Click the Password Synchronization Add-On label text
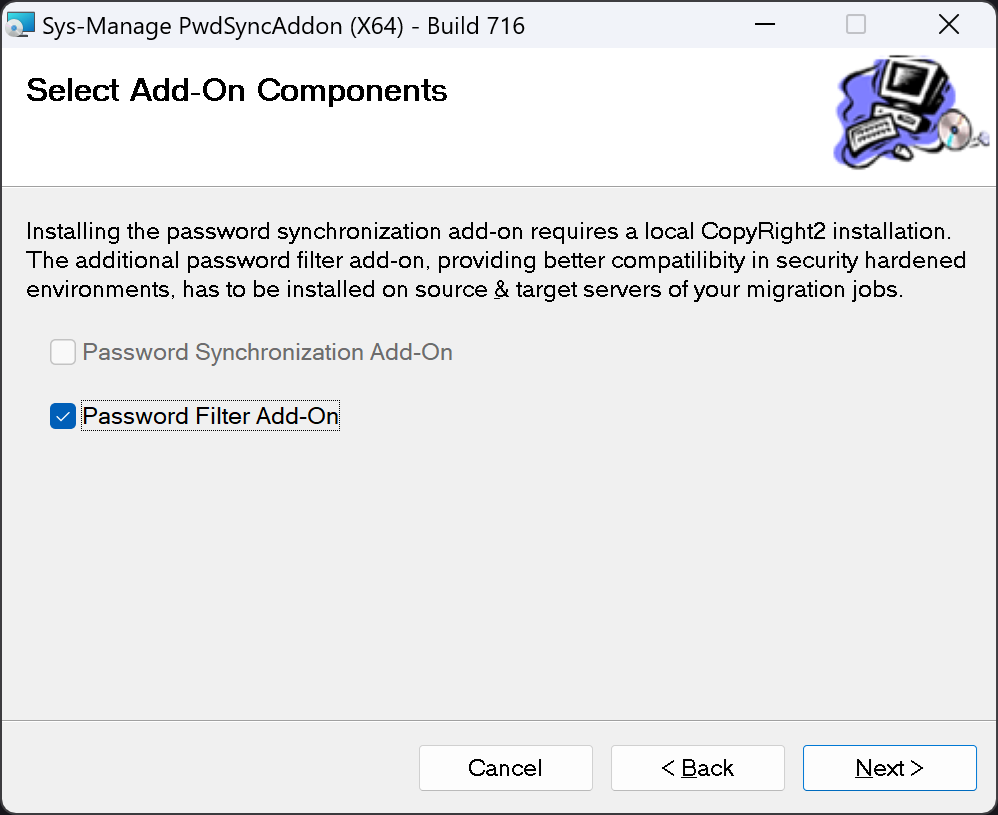The width and height of the screenshot is (998, 815). coord(267,352)
